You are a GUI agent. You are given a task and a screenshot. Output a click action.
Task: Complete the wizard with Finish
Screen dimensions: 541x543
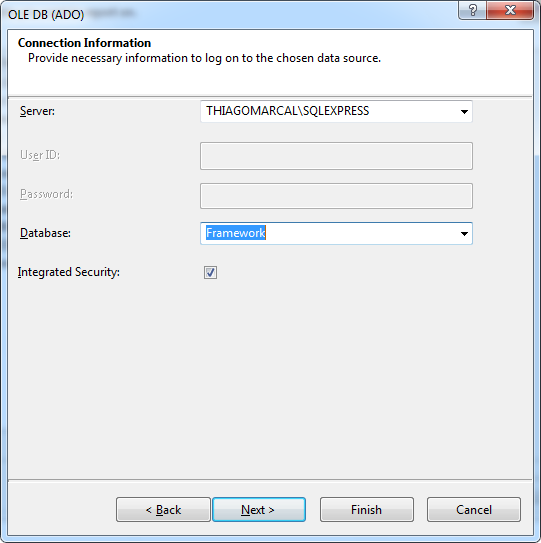point(367,509)
